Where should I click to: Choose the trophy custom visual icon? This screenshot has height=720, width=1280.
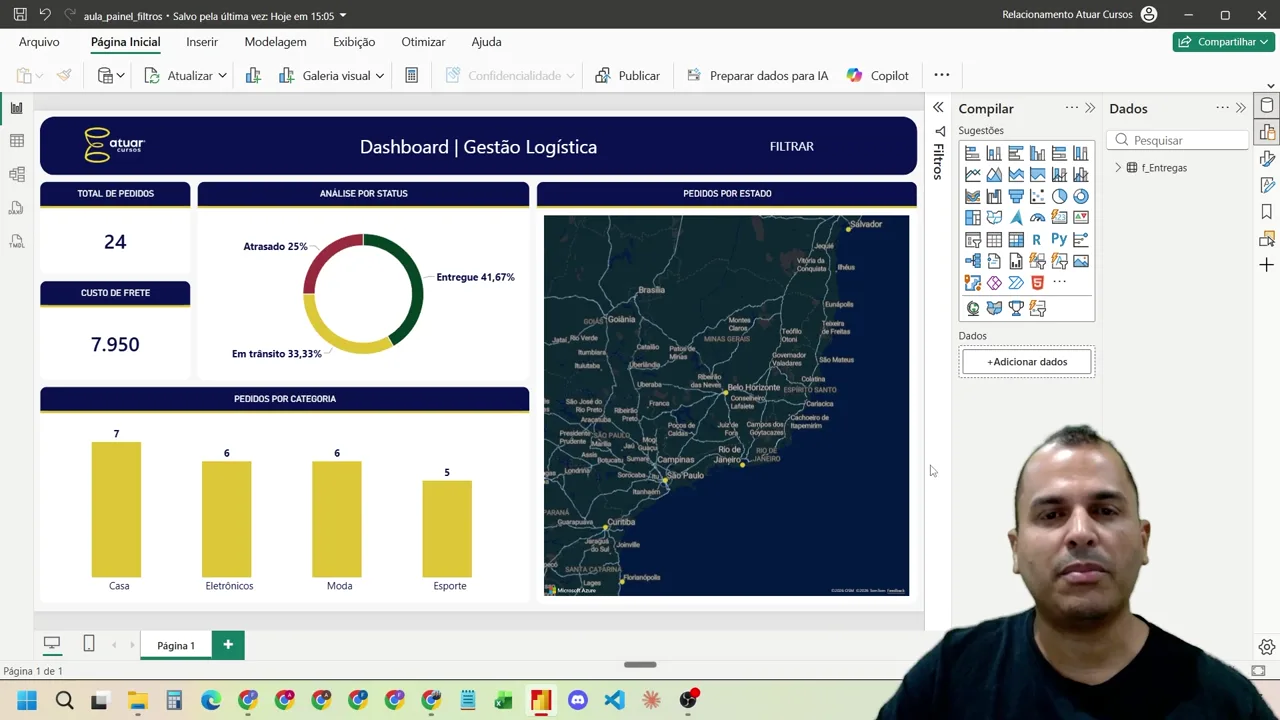pos(1016,308)
